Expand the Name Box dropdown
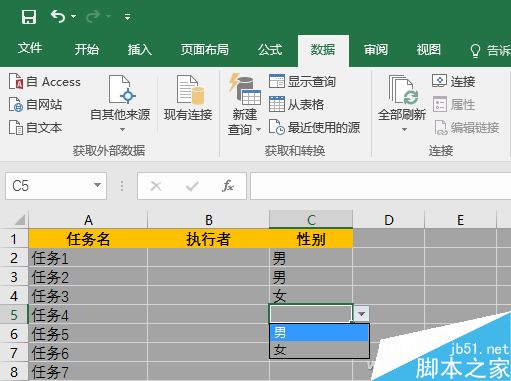This screenshot has height=381, width=511. [x=97, y=185]
